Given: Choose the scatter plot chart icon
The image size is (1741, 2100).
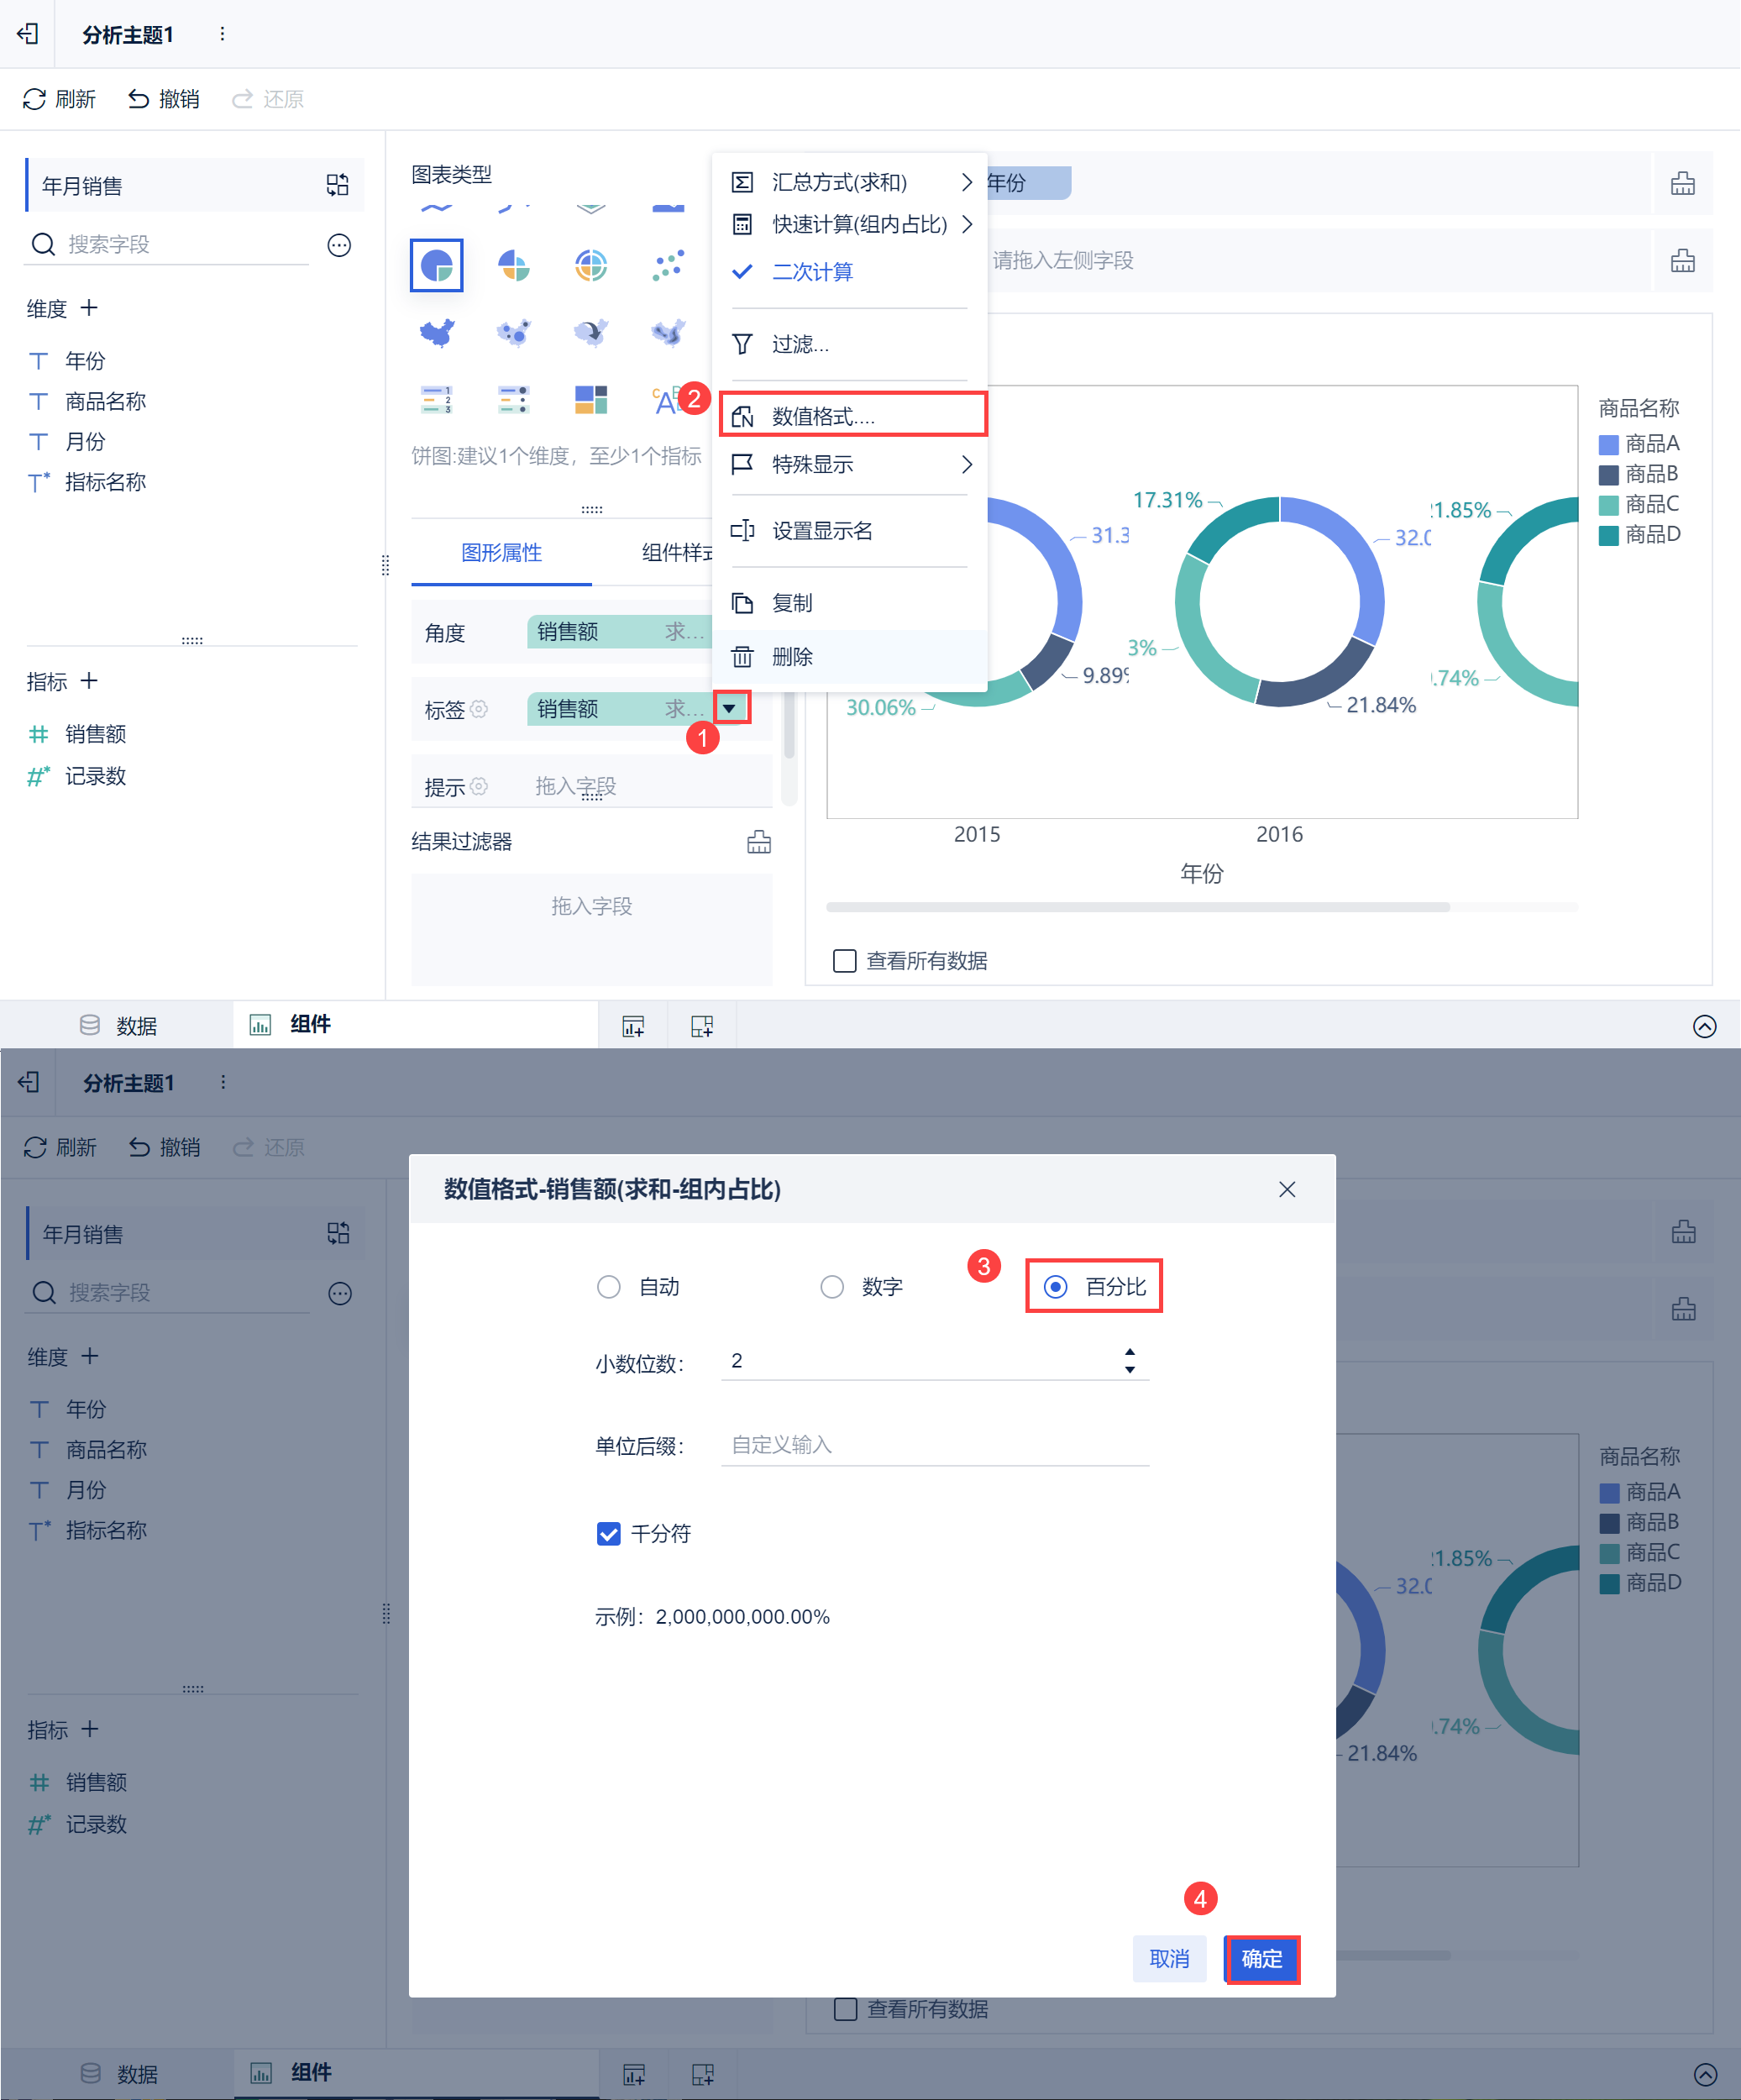Looking at the screenshot, I should (x=668, y=265).
